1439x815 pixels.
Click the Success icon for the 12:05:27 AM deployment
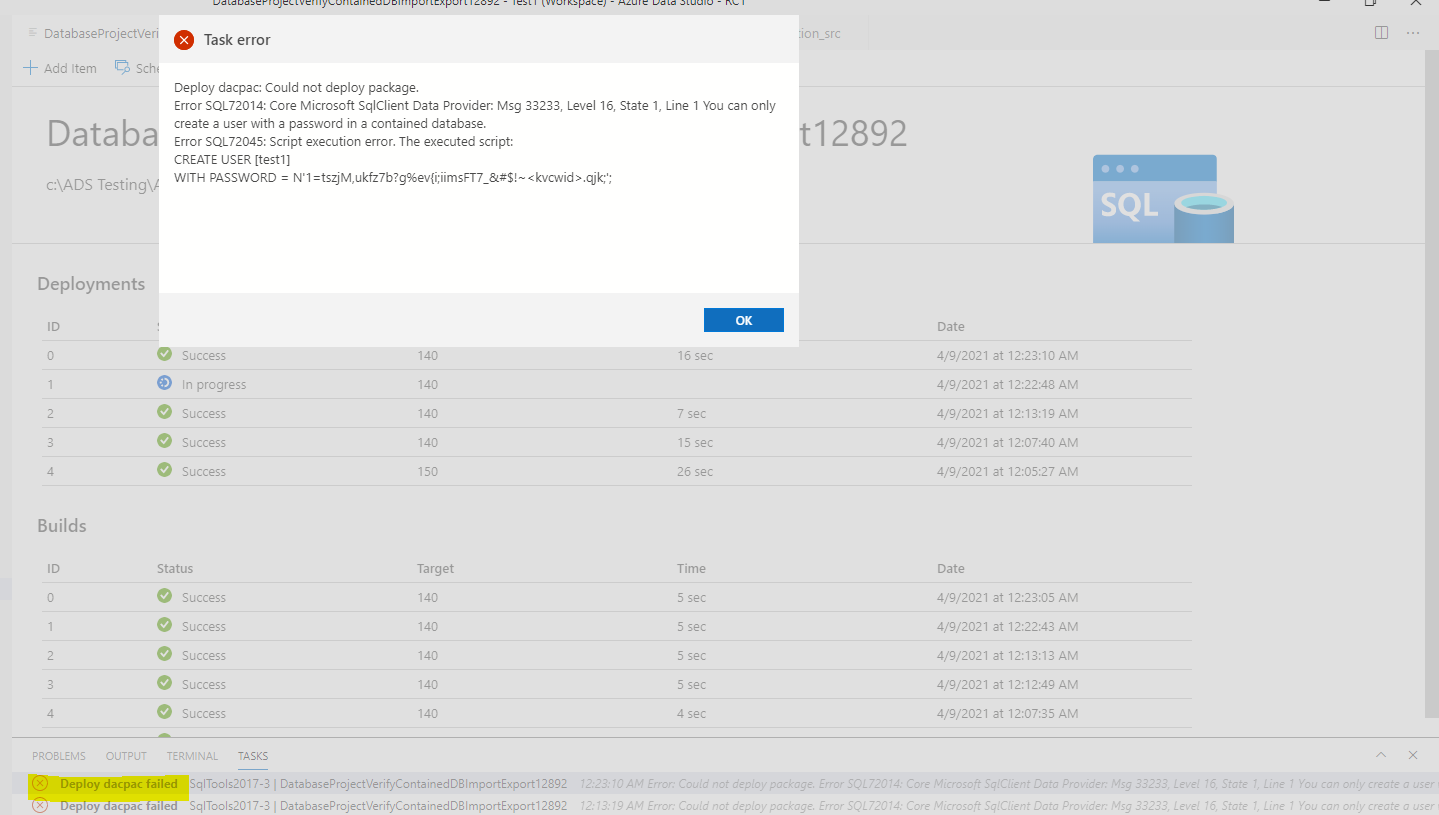click(165, 470)
